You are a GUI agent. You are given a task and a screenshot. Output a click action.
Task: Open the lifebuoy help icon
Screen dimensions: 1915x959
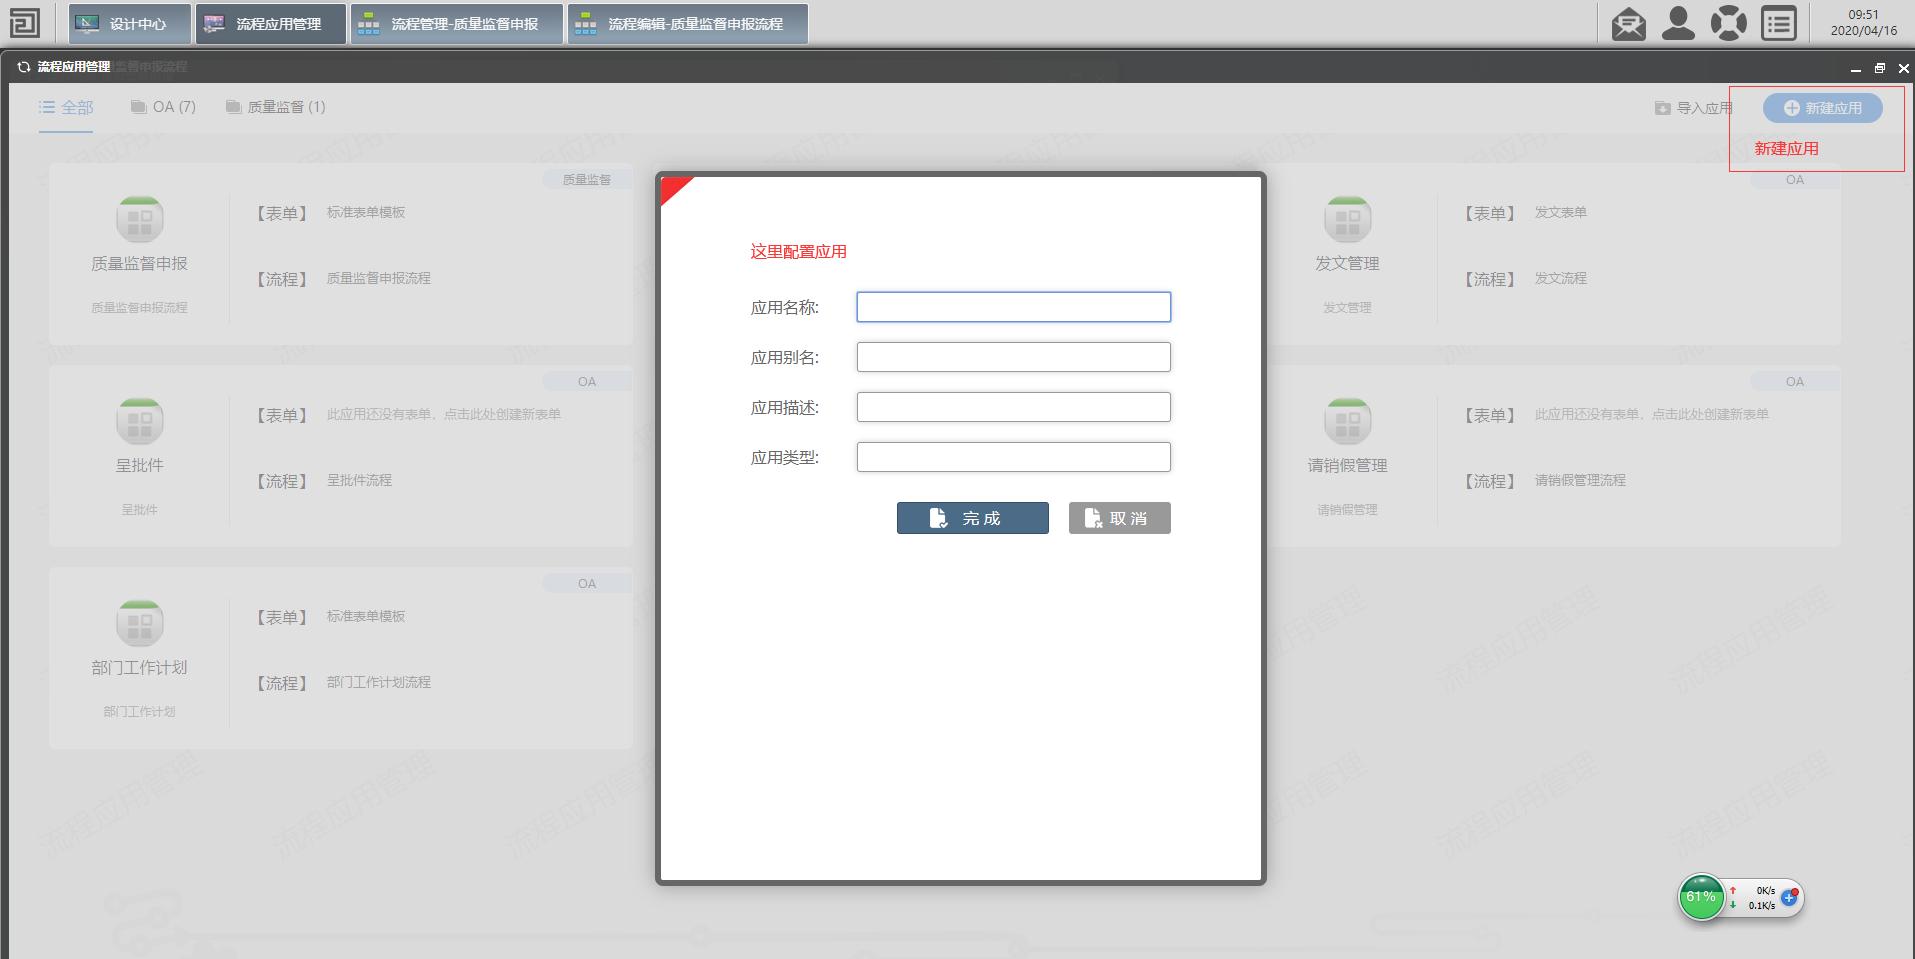1729,23
